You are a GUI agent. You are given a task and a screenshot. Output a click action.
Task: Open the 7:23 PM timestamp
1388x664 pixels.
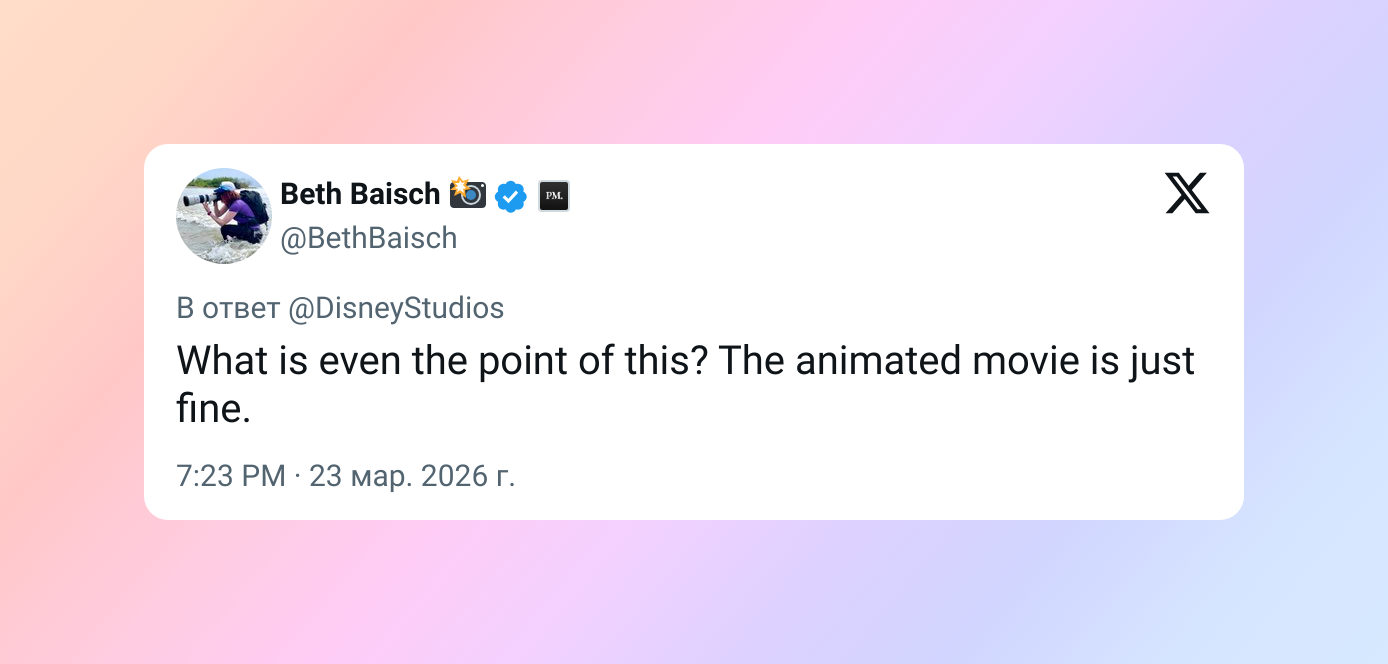231,476
